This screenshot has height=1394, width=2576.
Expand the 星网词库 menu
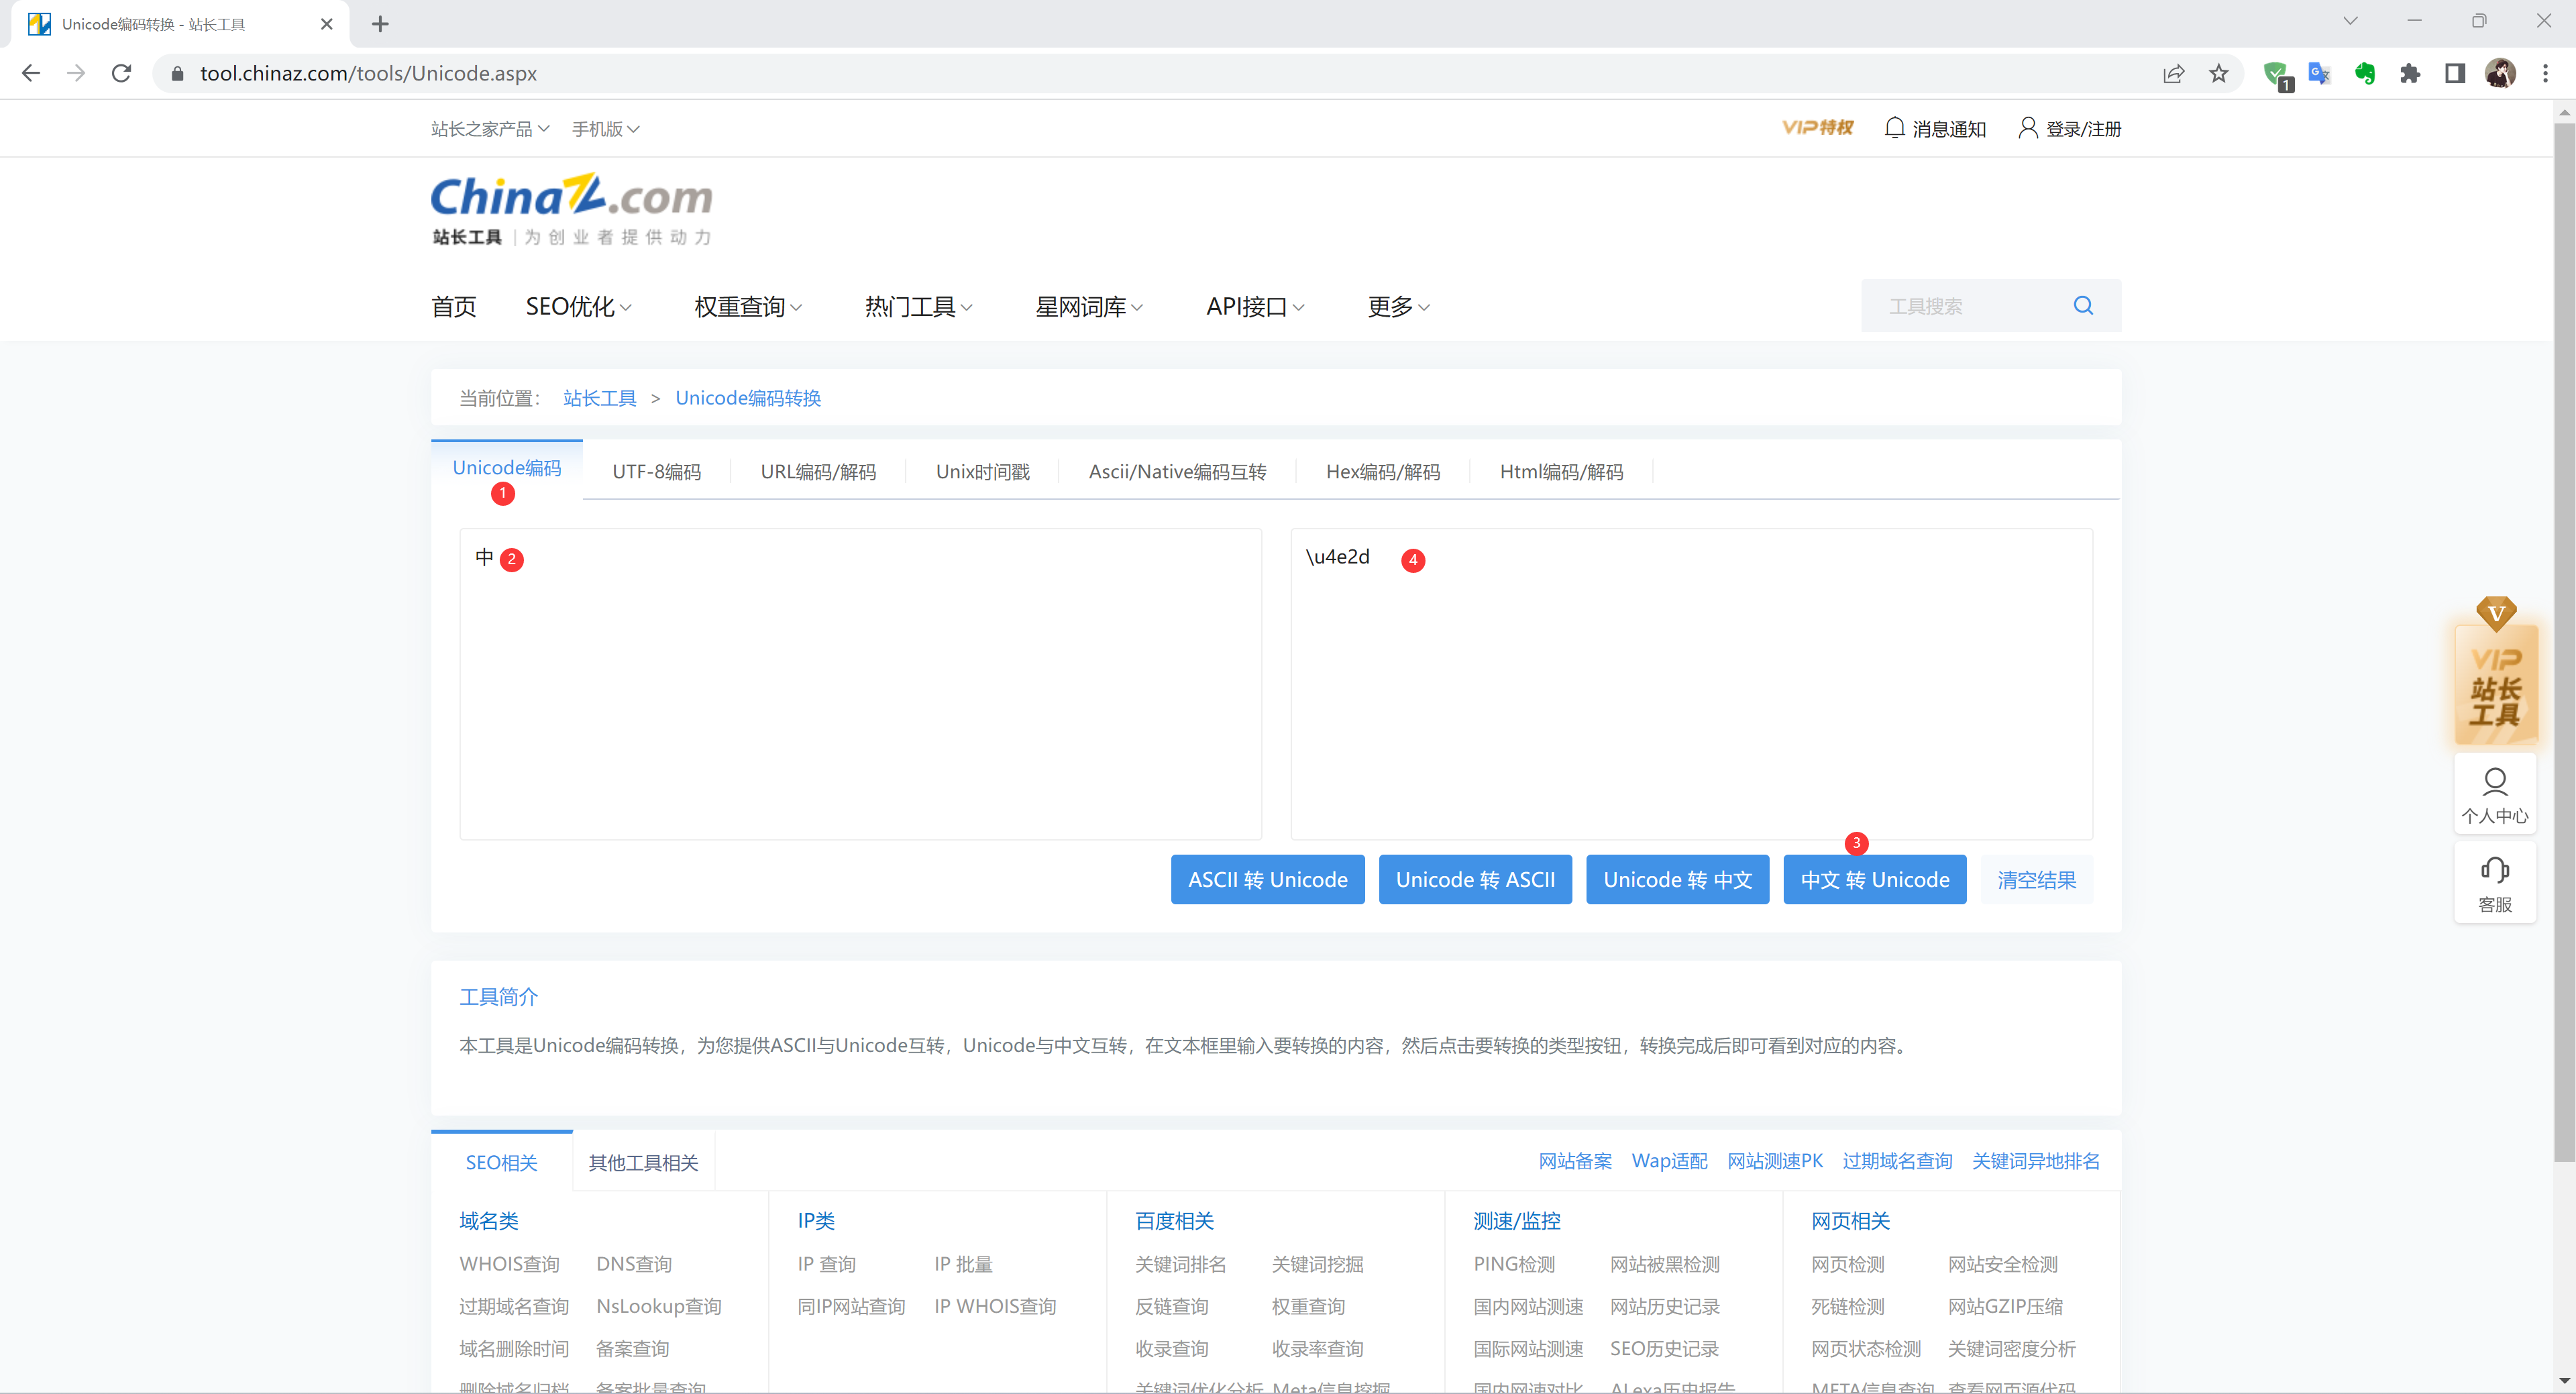pyautogui.click(x=1089, y=306)
